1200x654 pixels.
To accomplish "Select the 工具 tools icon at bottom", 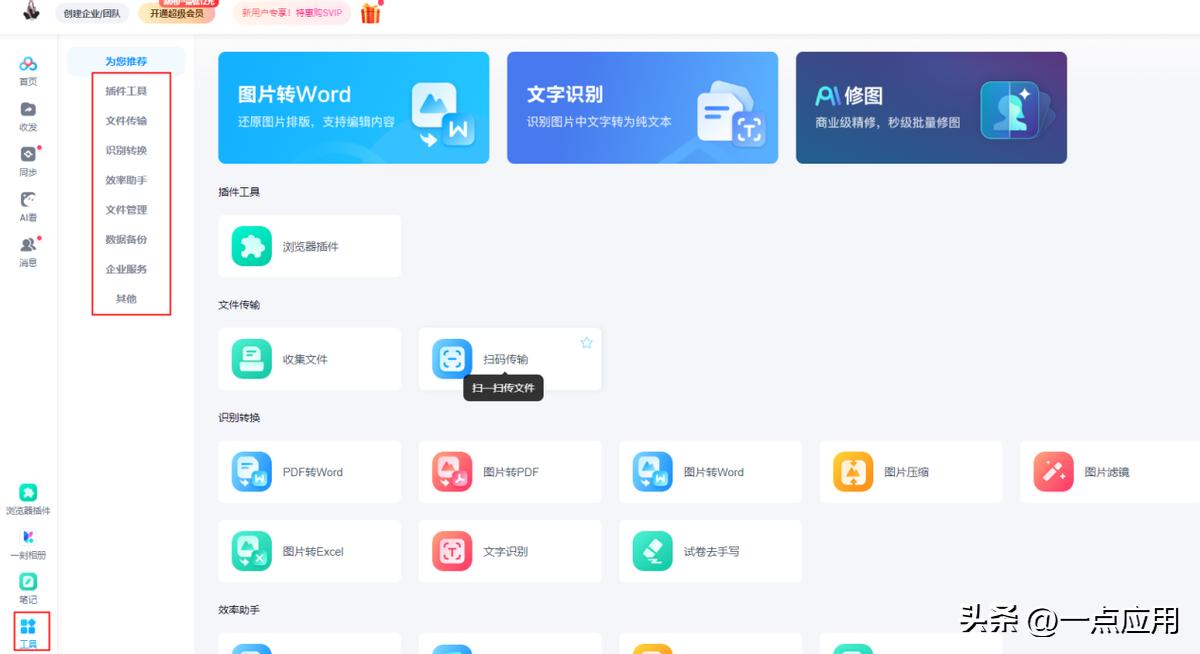I will point(28,628).
